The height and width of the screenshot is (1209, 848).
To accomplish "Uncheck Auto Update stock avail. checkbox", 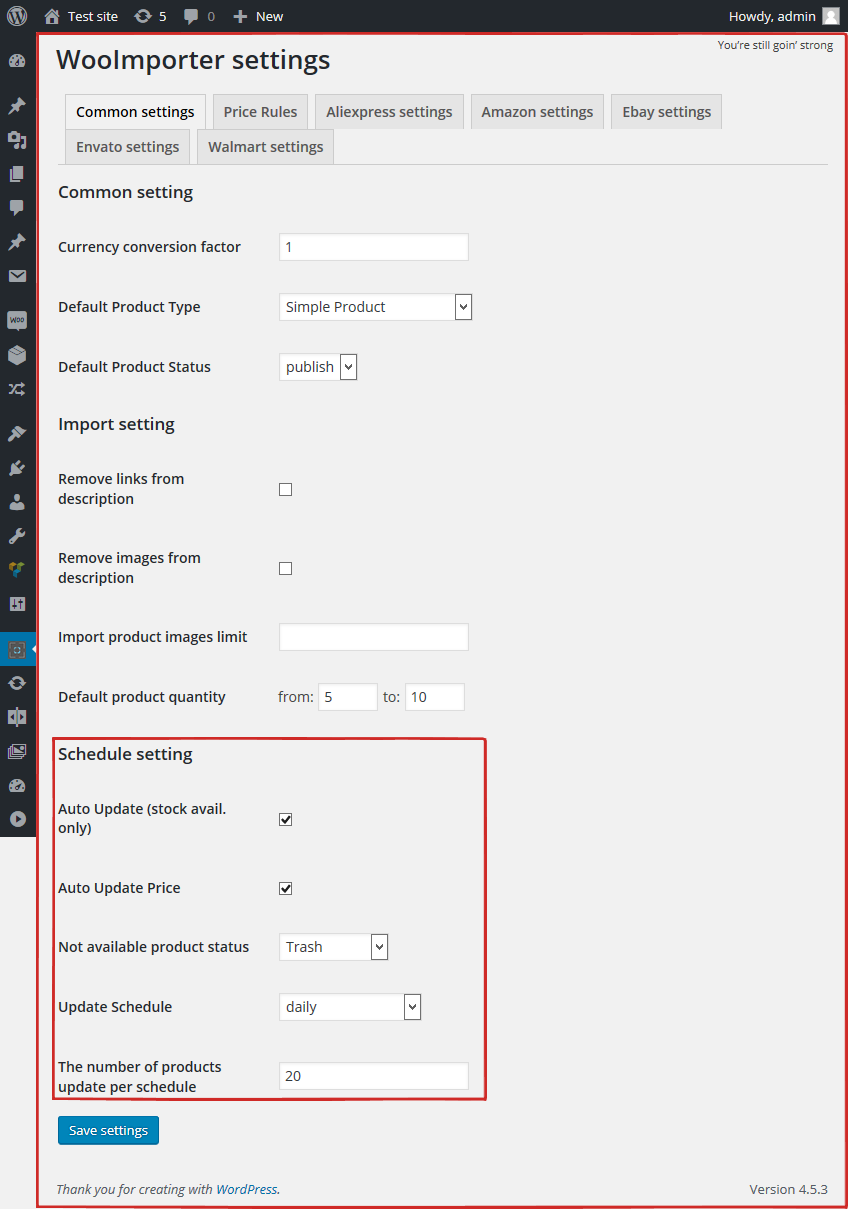I will 285,819.
